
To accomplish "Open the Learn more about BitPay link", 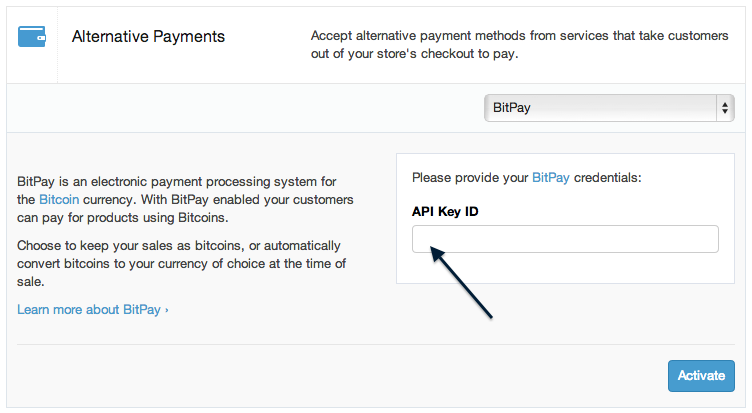I will click(x=89, y=310).
